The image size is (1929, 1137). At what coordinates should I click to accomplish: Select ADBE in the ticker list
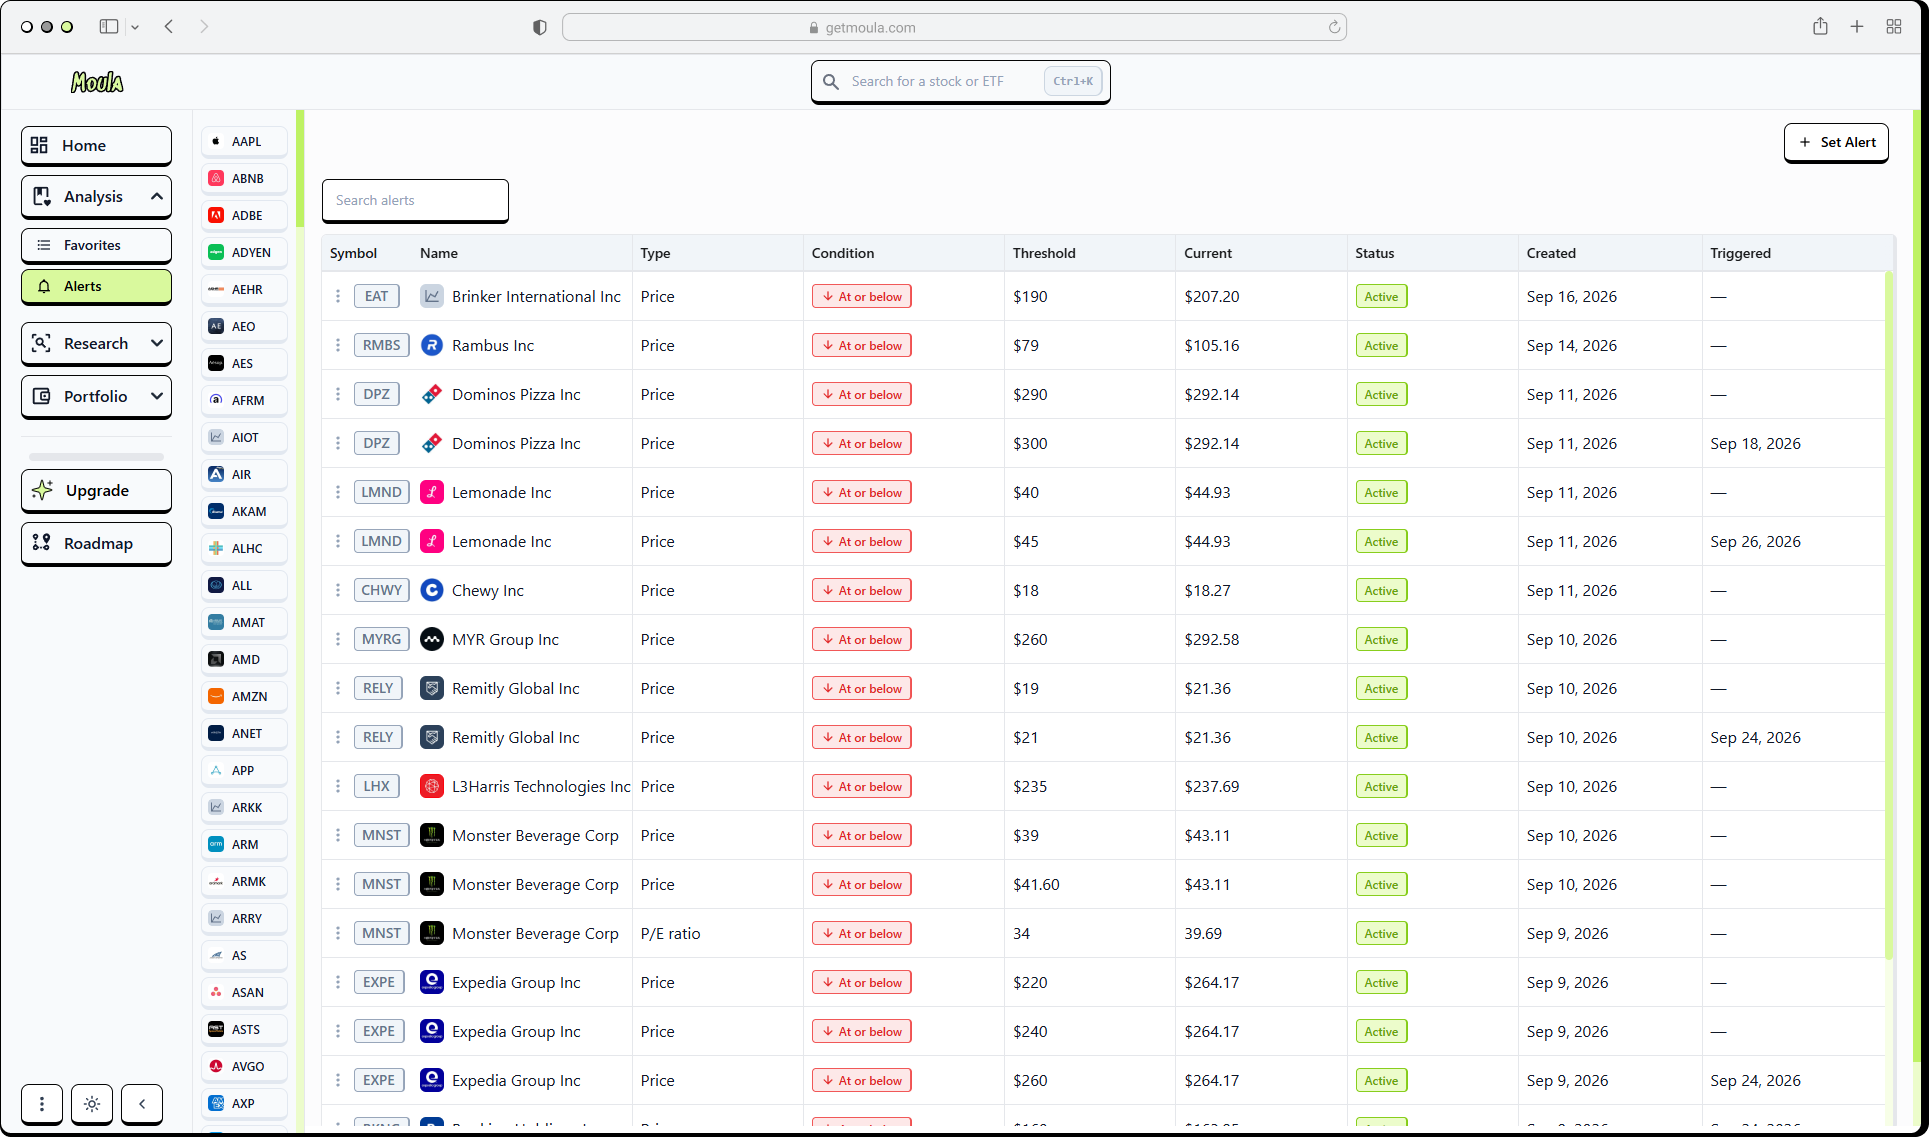(x=244, y=215)
